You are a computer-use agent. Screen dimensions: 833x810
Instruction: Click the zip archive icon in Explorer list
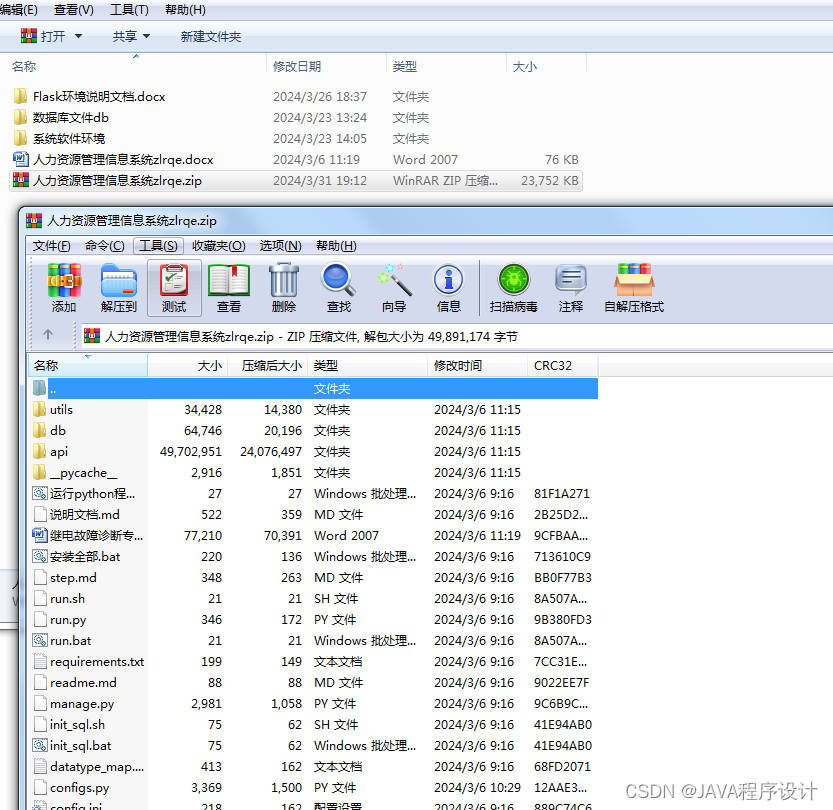click(20, 180)
